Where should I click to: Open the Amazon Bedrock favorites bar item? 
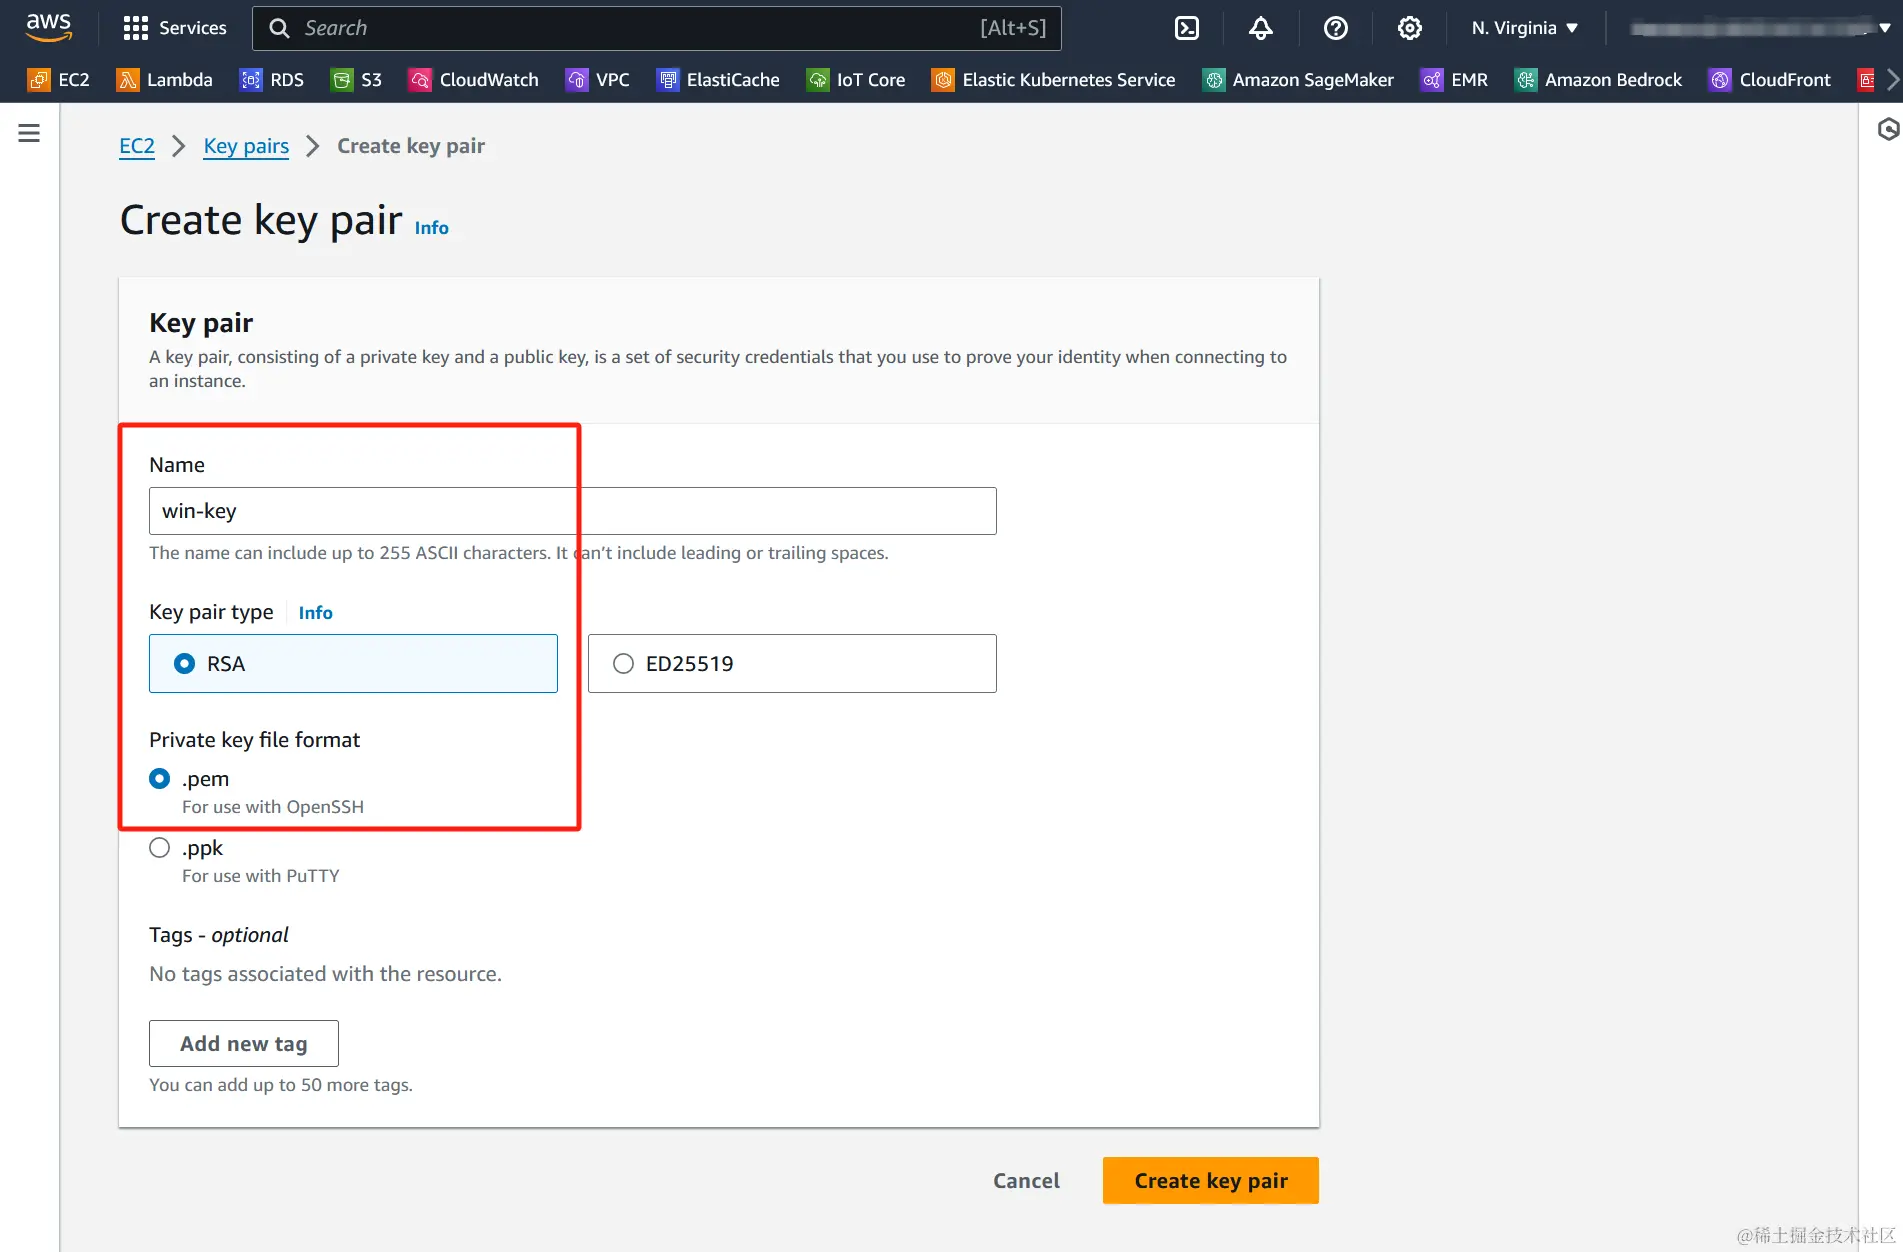(1599, 80)
